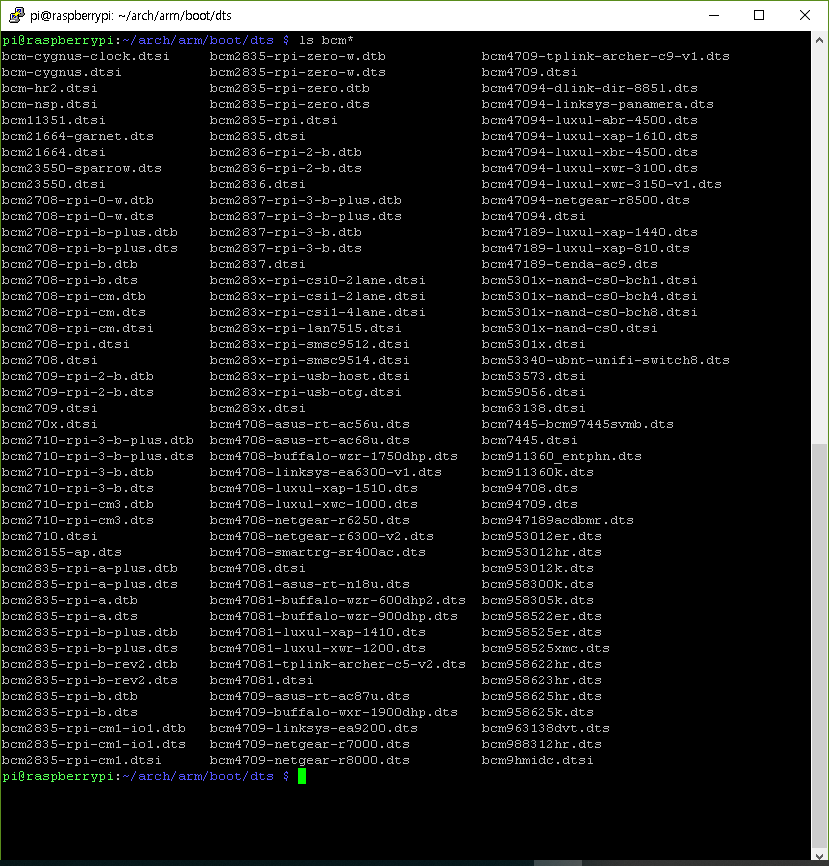The height and width of the screenshot is (866, 829).
Task: Click file bcm2835-rpi-cm1-io1.dtb
Action: coord(94,729)
